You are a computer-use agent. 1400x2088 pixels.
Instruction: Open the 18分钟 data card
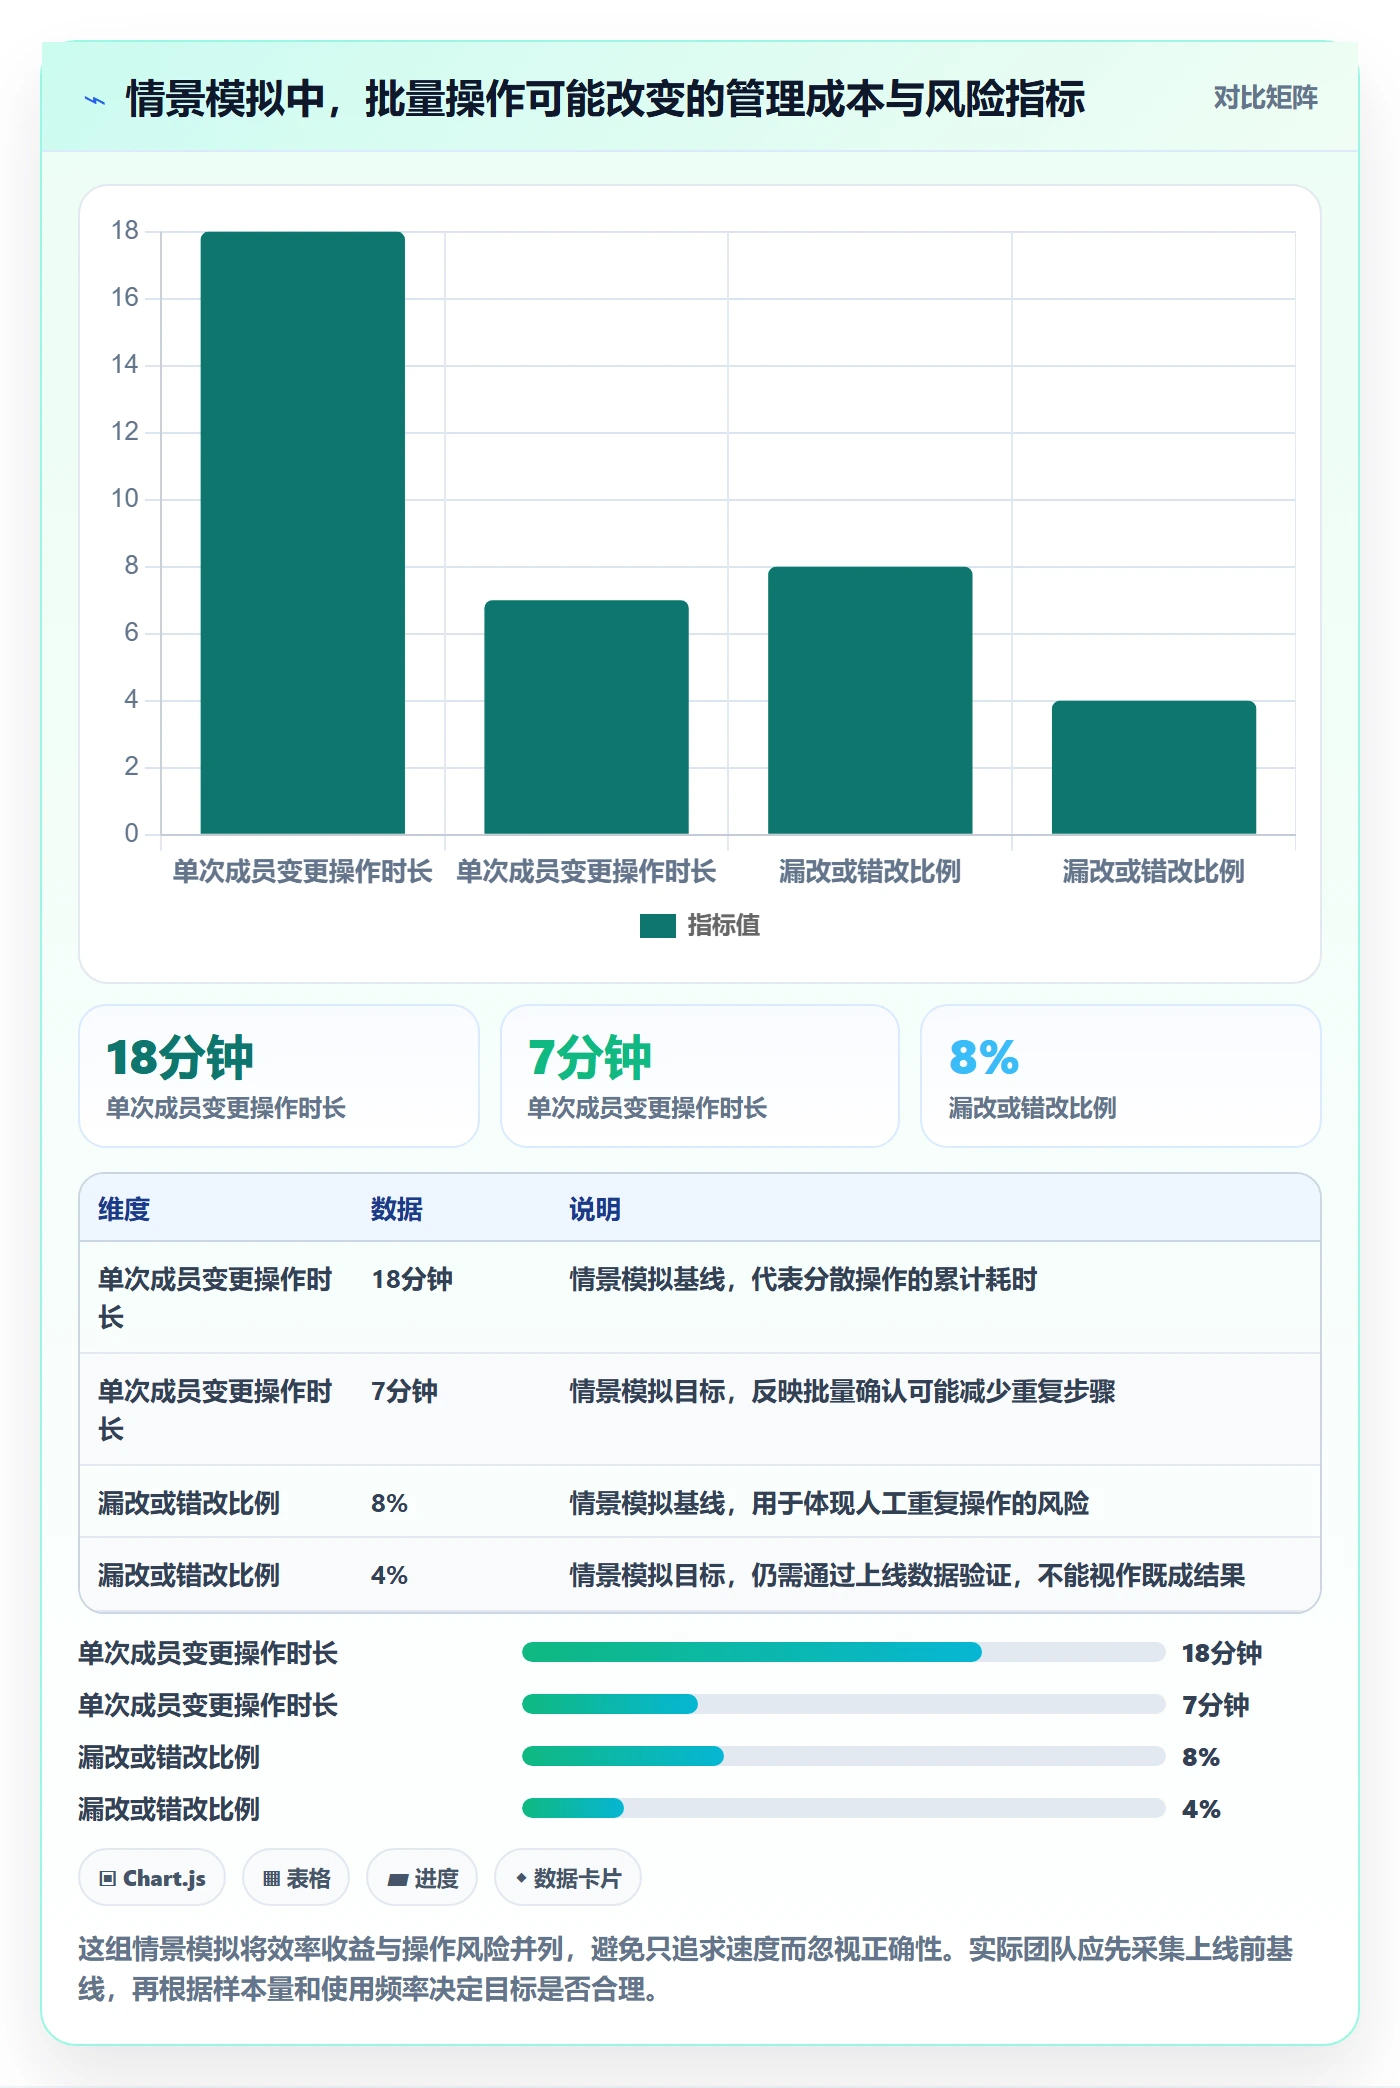coord(279,1076)
